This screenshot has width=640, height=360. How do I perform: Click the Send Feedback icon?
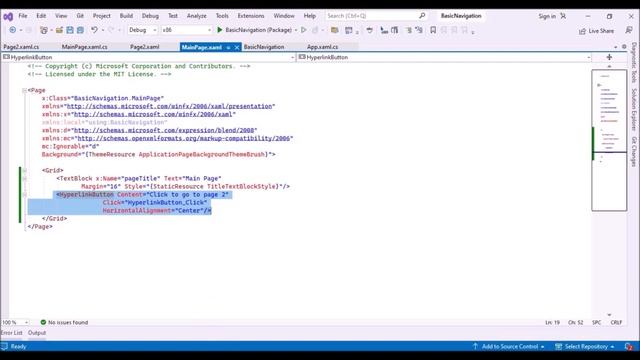[x=629, y=31]
